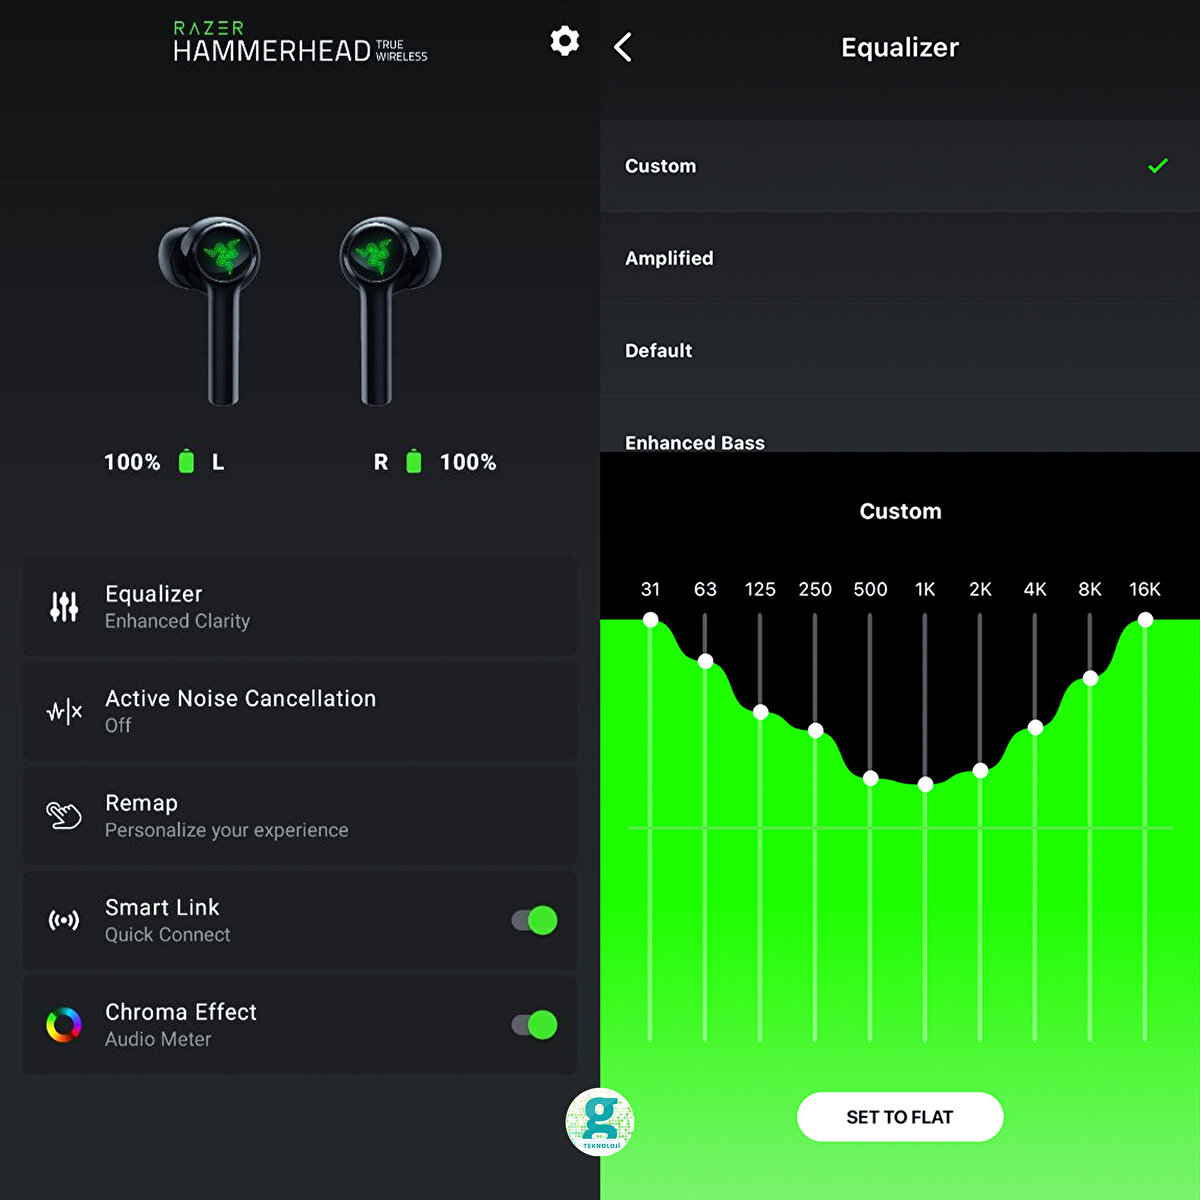The width and height of the screenshot is (1200, 1200).
Task: Enable Smart Link Quick Connect
Action: 532,920
